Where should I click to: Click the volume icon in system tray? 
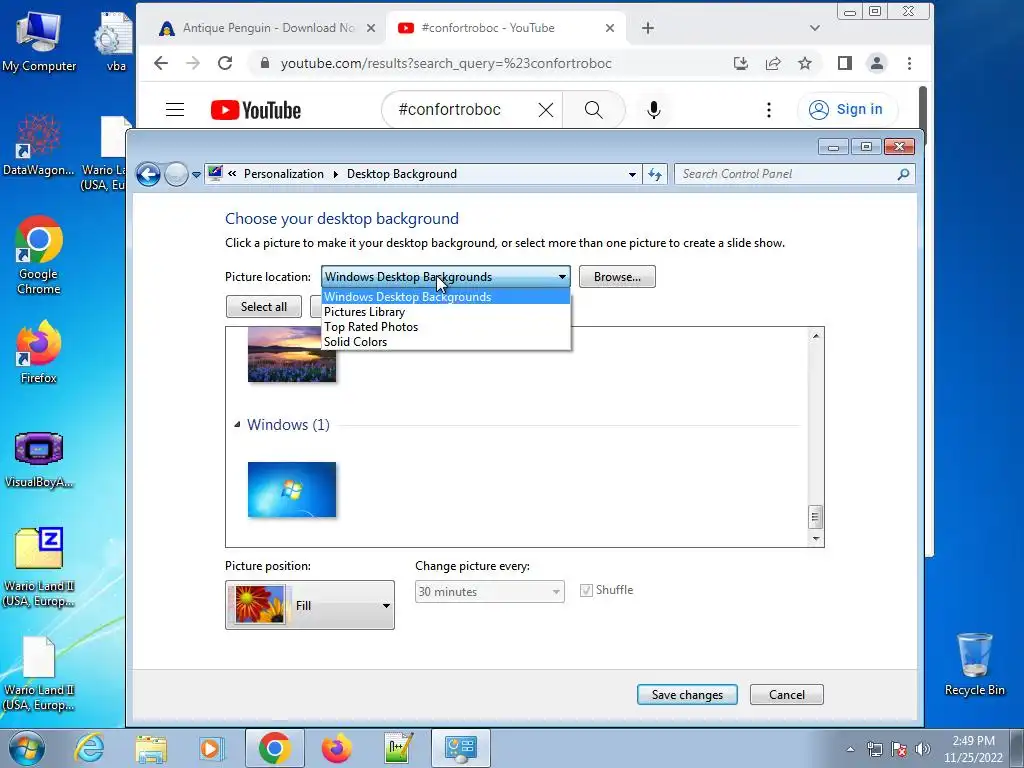pos(922,749)
